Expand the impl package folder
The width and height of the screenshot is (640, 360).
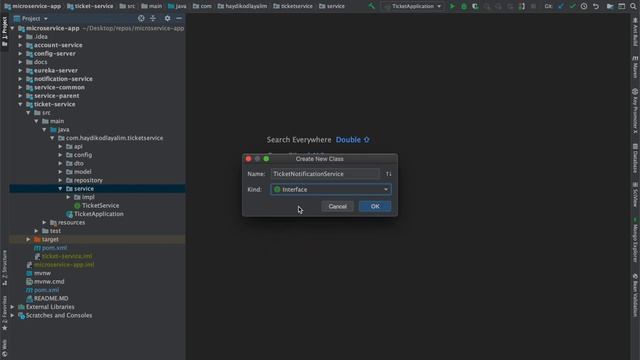[69, 197]
